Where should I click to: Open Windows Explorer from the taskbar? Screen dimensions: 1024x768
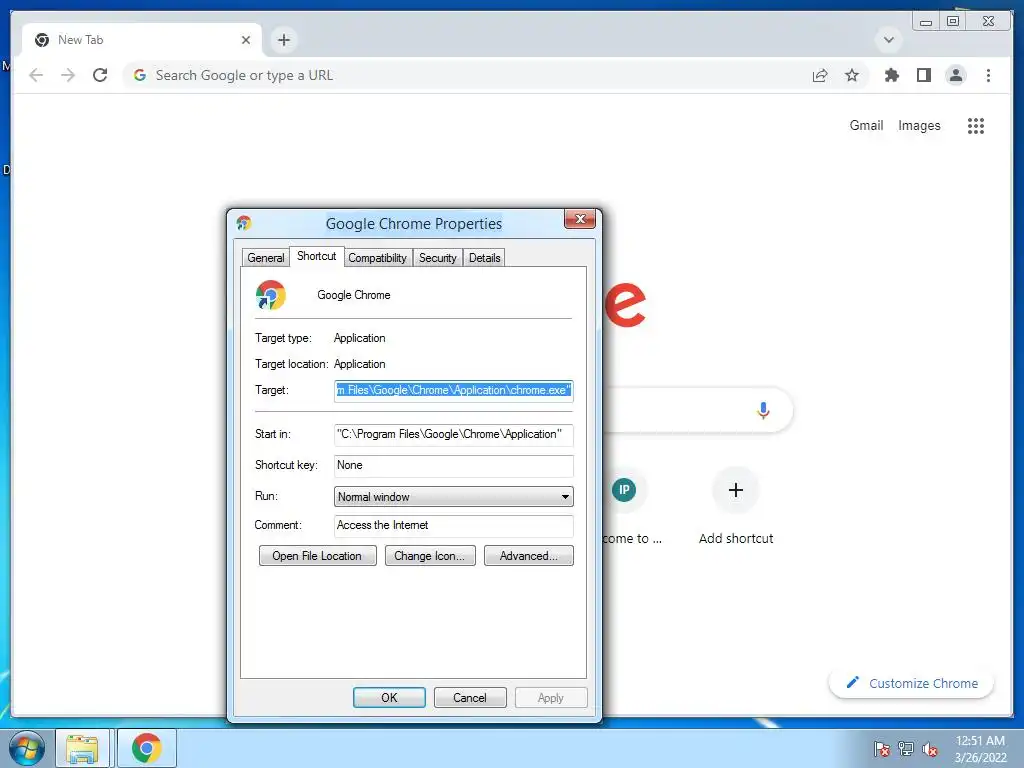[x=82, y=748]
